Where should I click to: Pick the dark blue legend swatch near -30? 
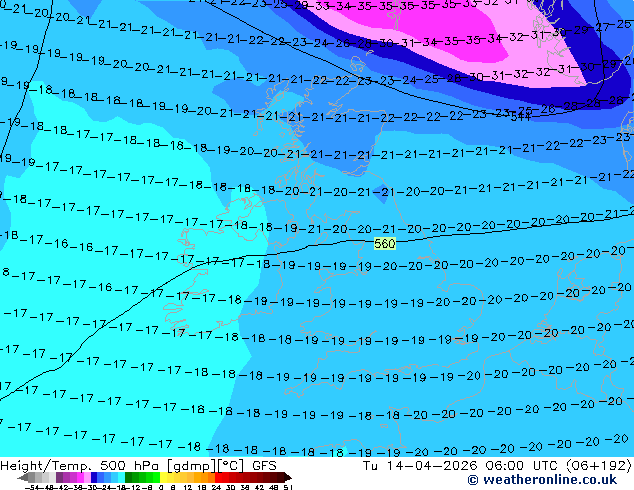pyautogui.click(x=94, y=477)
